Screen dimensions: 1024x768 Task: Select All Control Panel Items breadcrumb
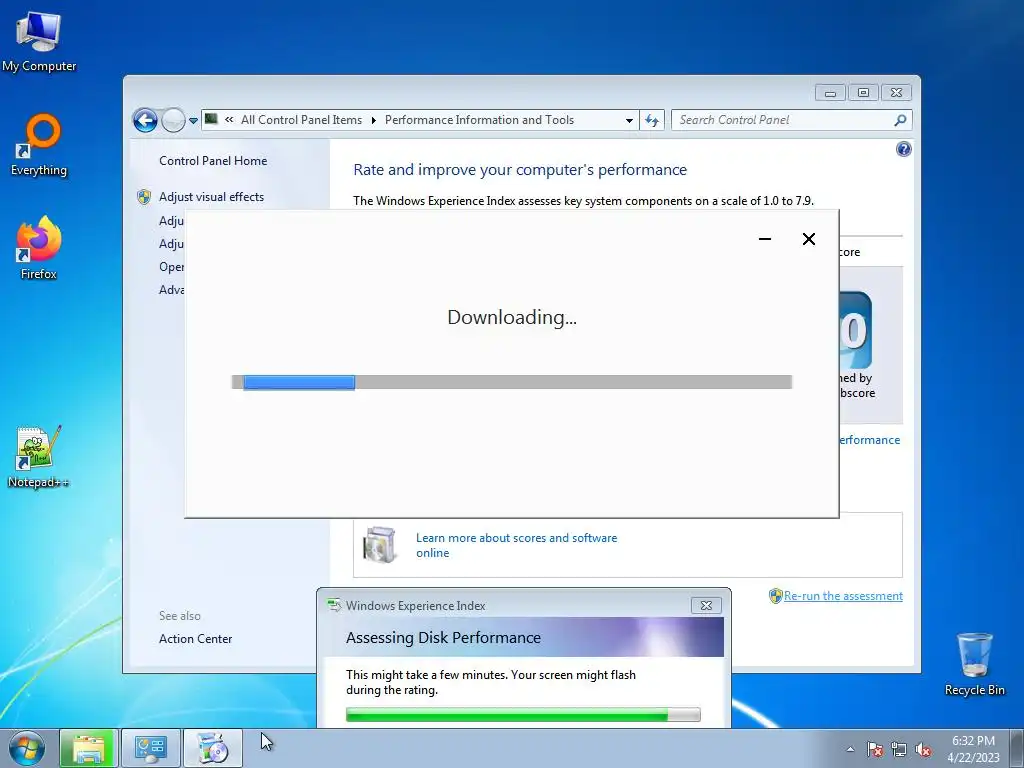pos(301,120)
